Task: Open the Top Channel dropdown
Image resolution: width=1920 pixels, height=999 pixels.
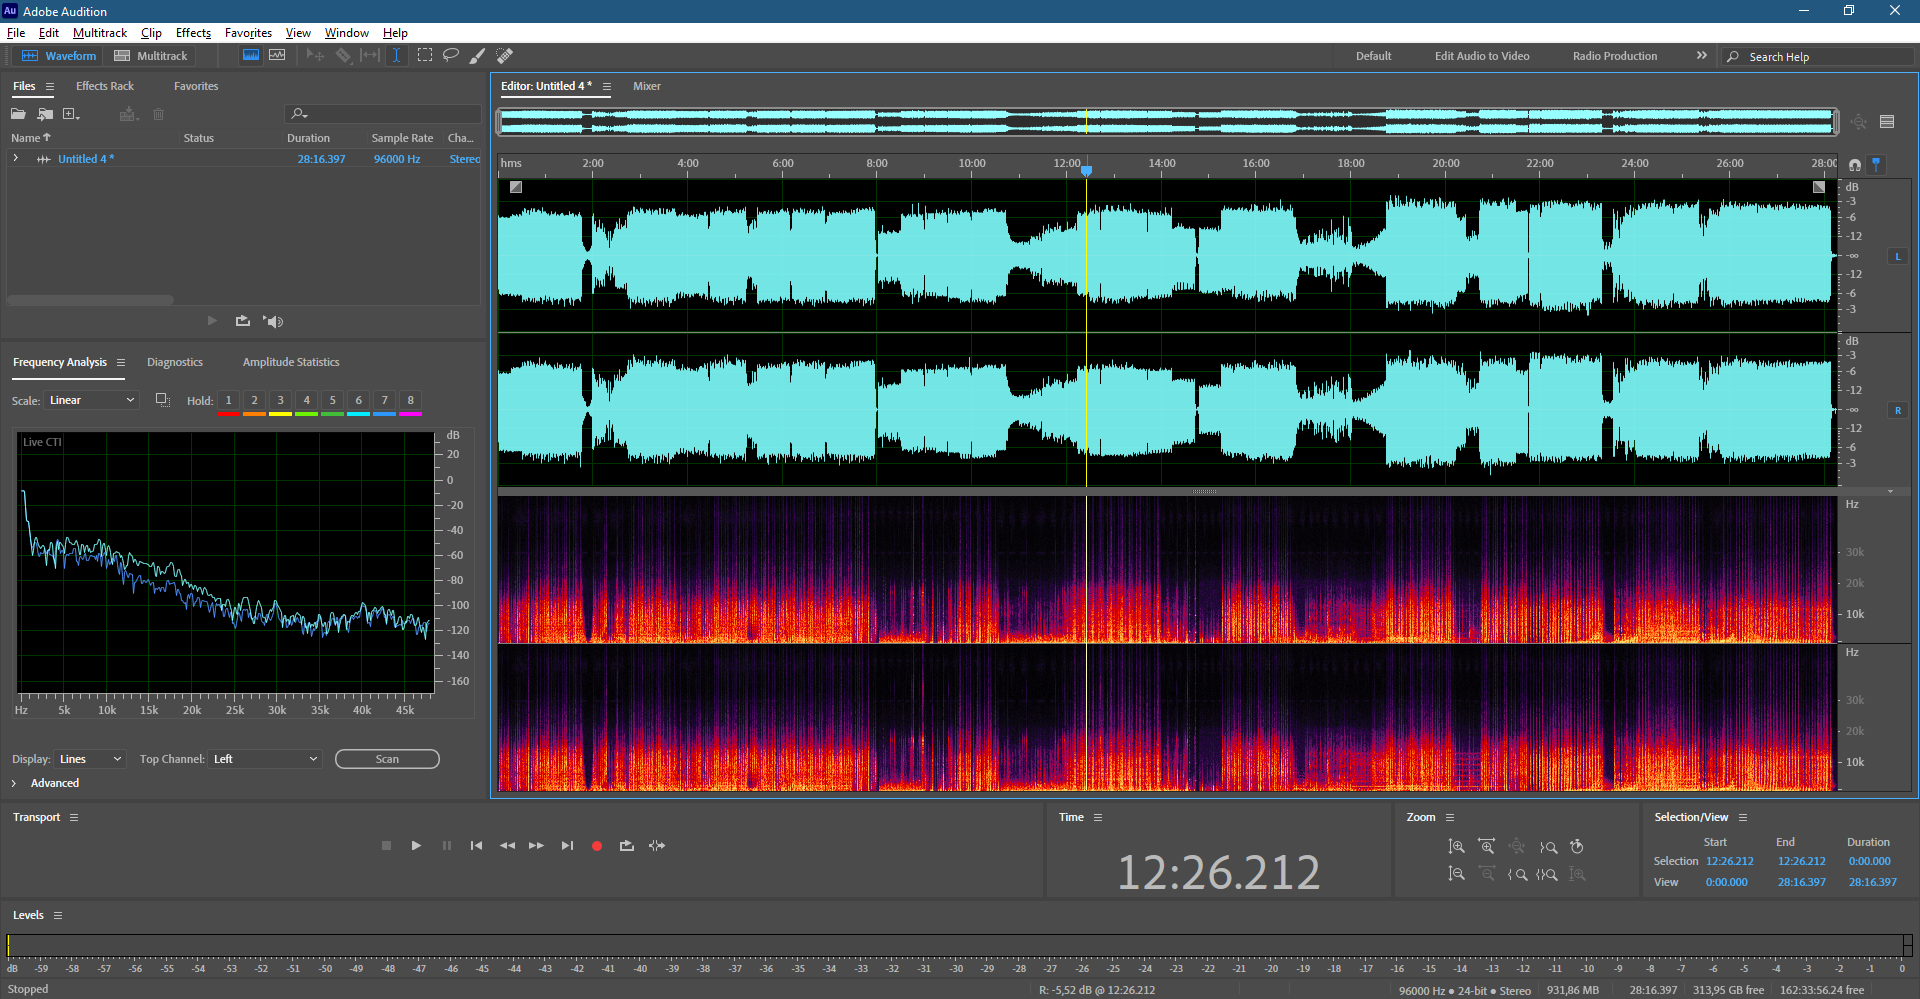Action: coord(265,759)
